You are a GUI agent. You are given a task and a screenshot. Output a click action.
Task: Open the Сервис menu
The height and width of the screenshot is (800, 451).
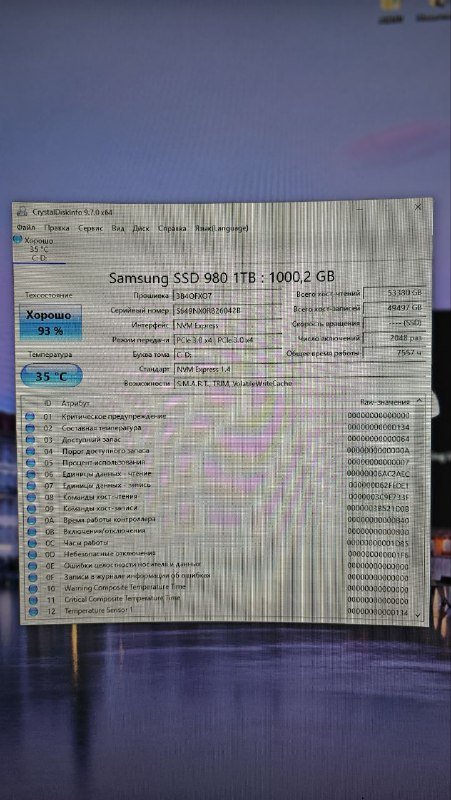[x=91, y=229]
